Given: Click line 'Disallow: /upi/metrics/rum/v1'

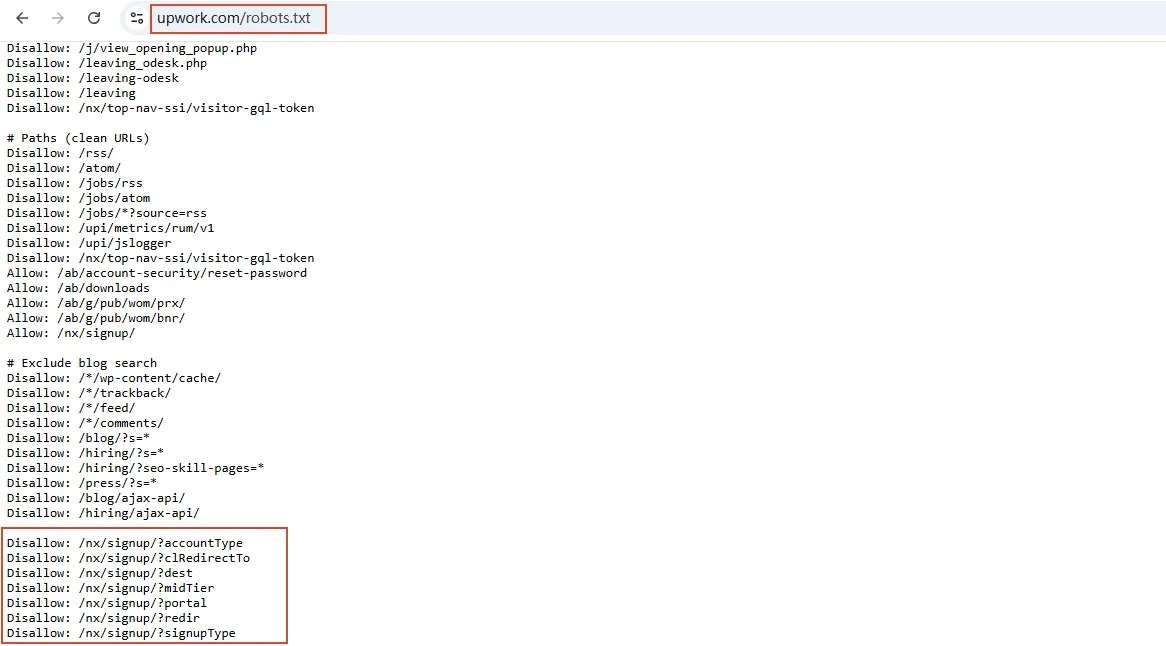Looking at the screenshot, I should point(111,228).
